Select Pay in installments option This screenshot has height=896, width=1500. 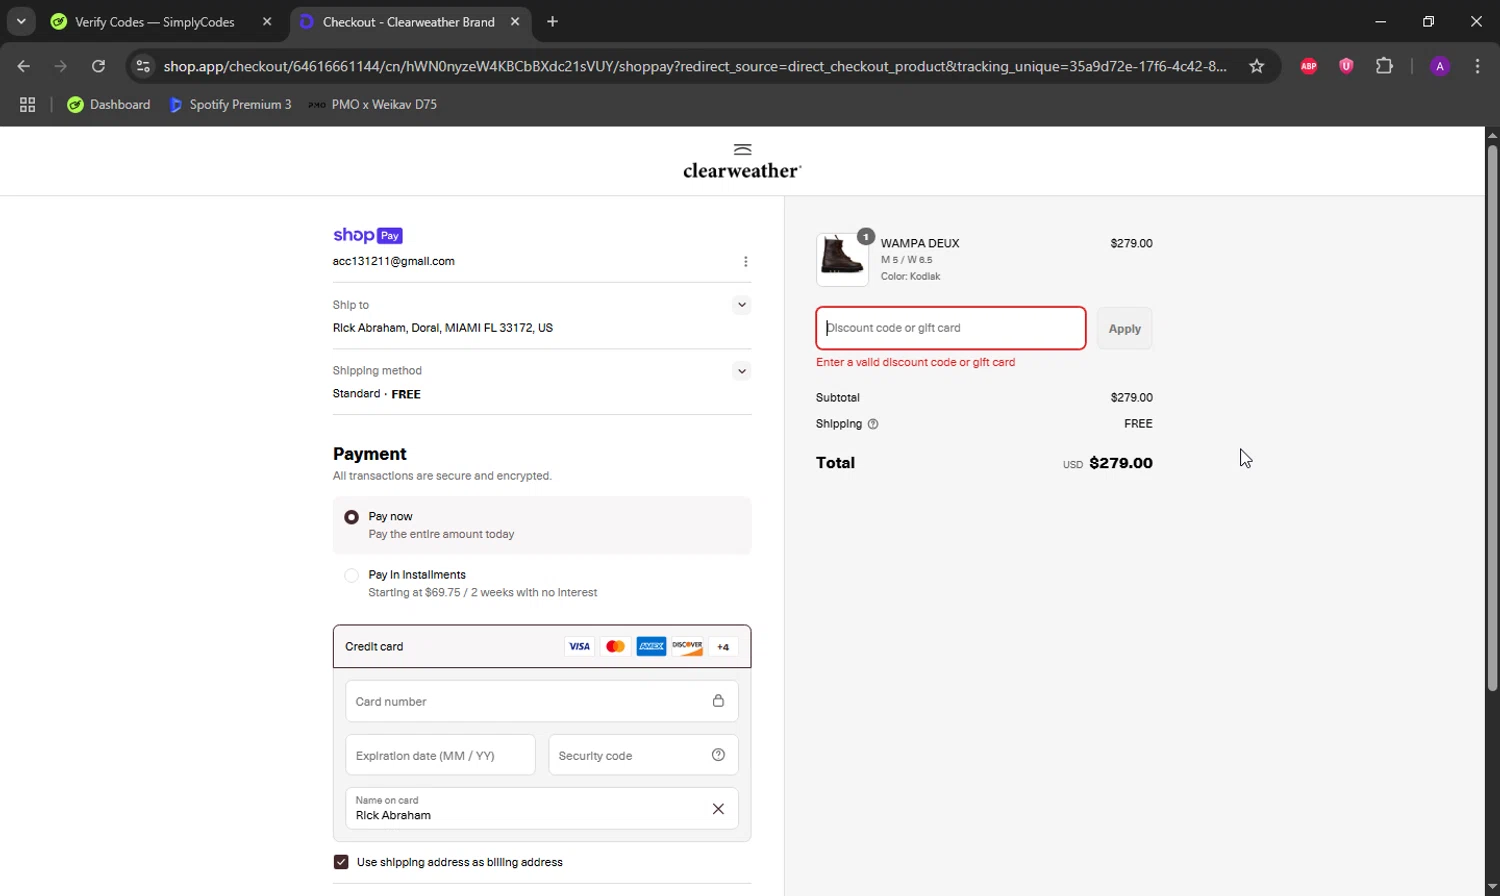pos(351,575)
